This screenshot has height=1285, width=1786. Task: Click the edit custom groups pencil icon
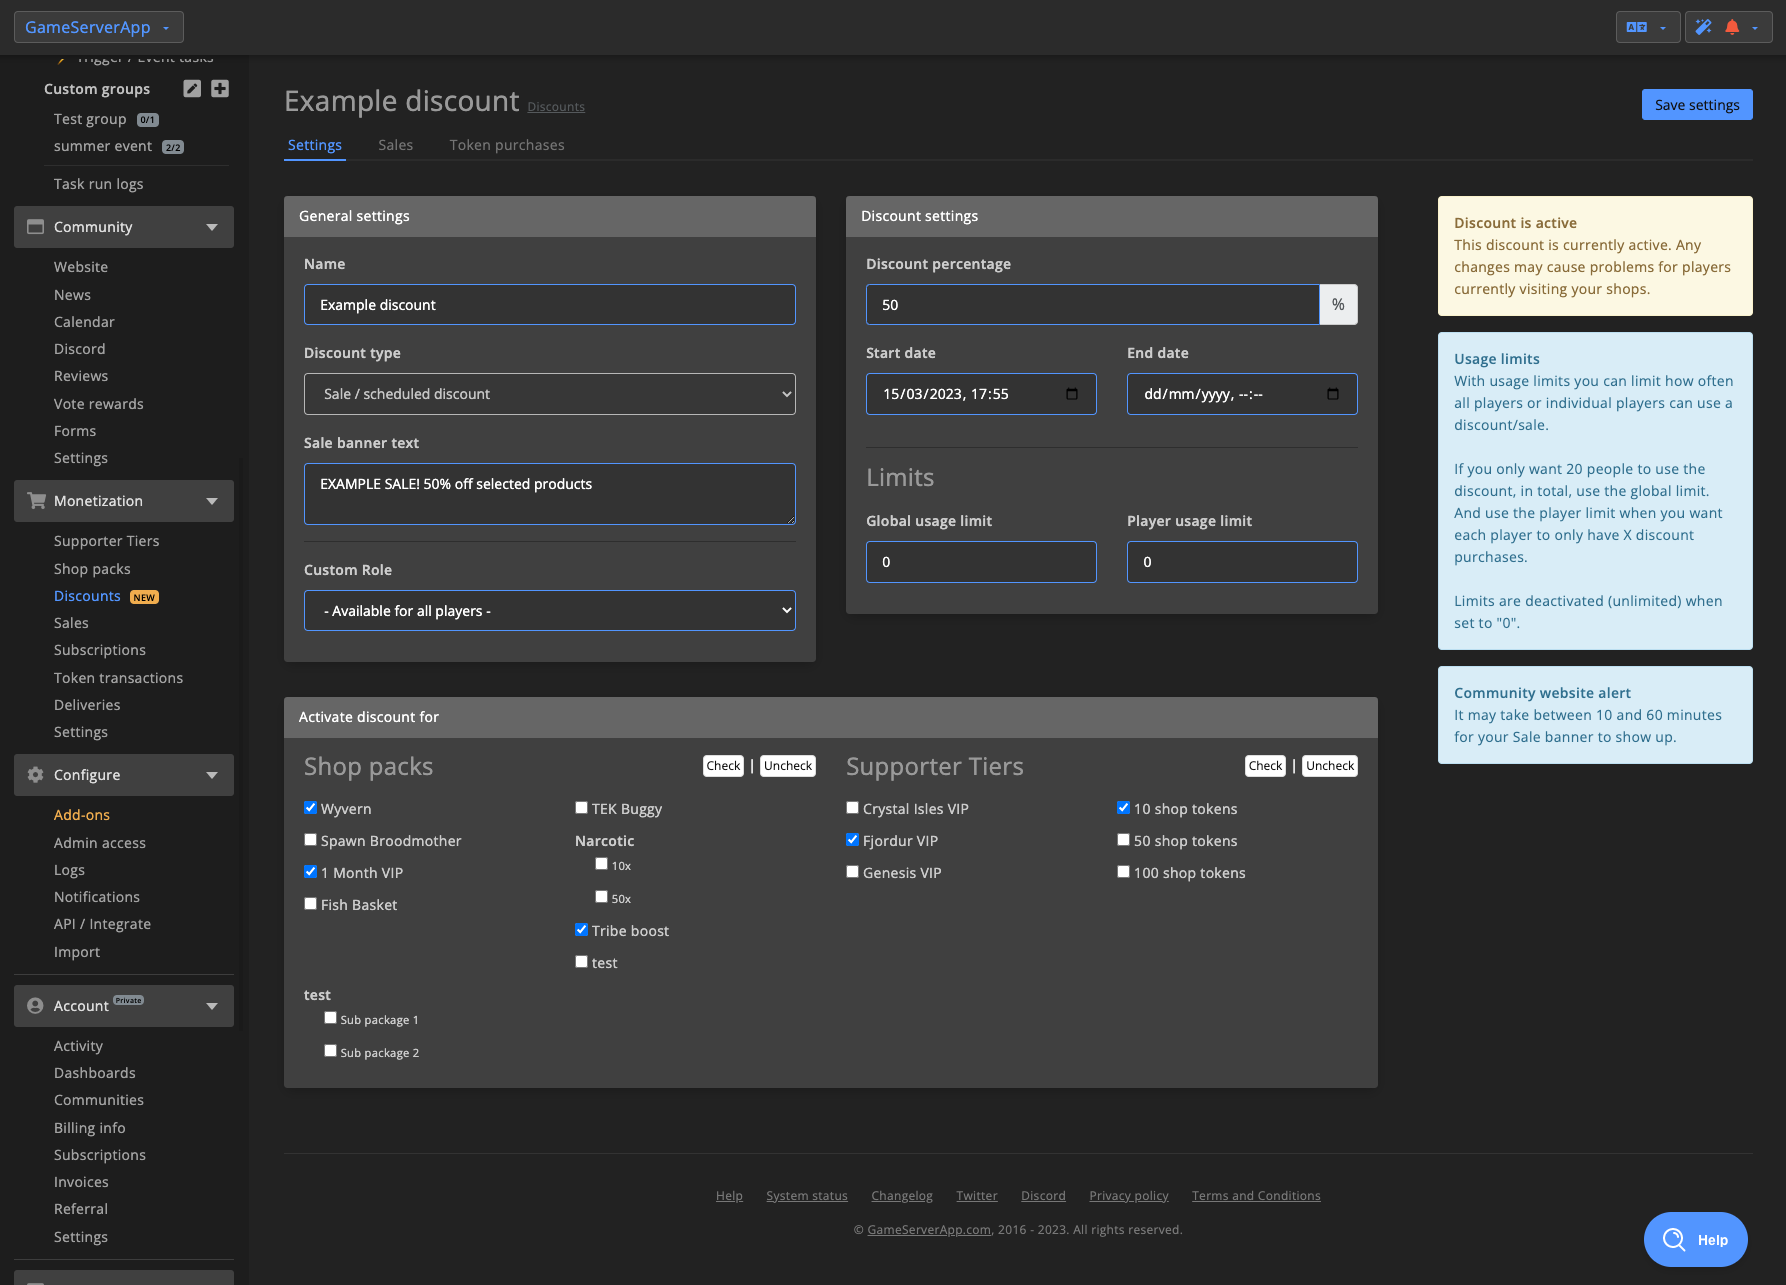click(x=192, y=89)
